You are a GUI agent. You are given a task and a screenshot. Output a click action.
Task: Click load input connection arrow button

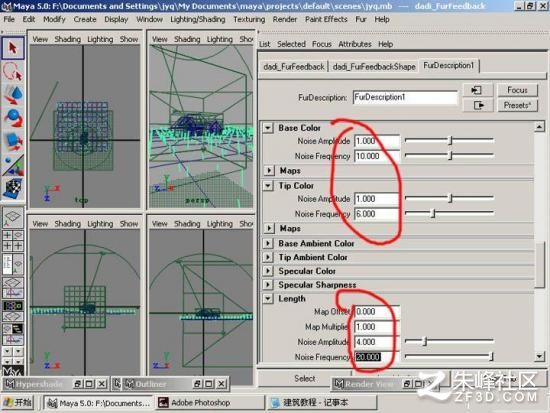click(x=478, y=90)
